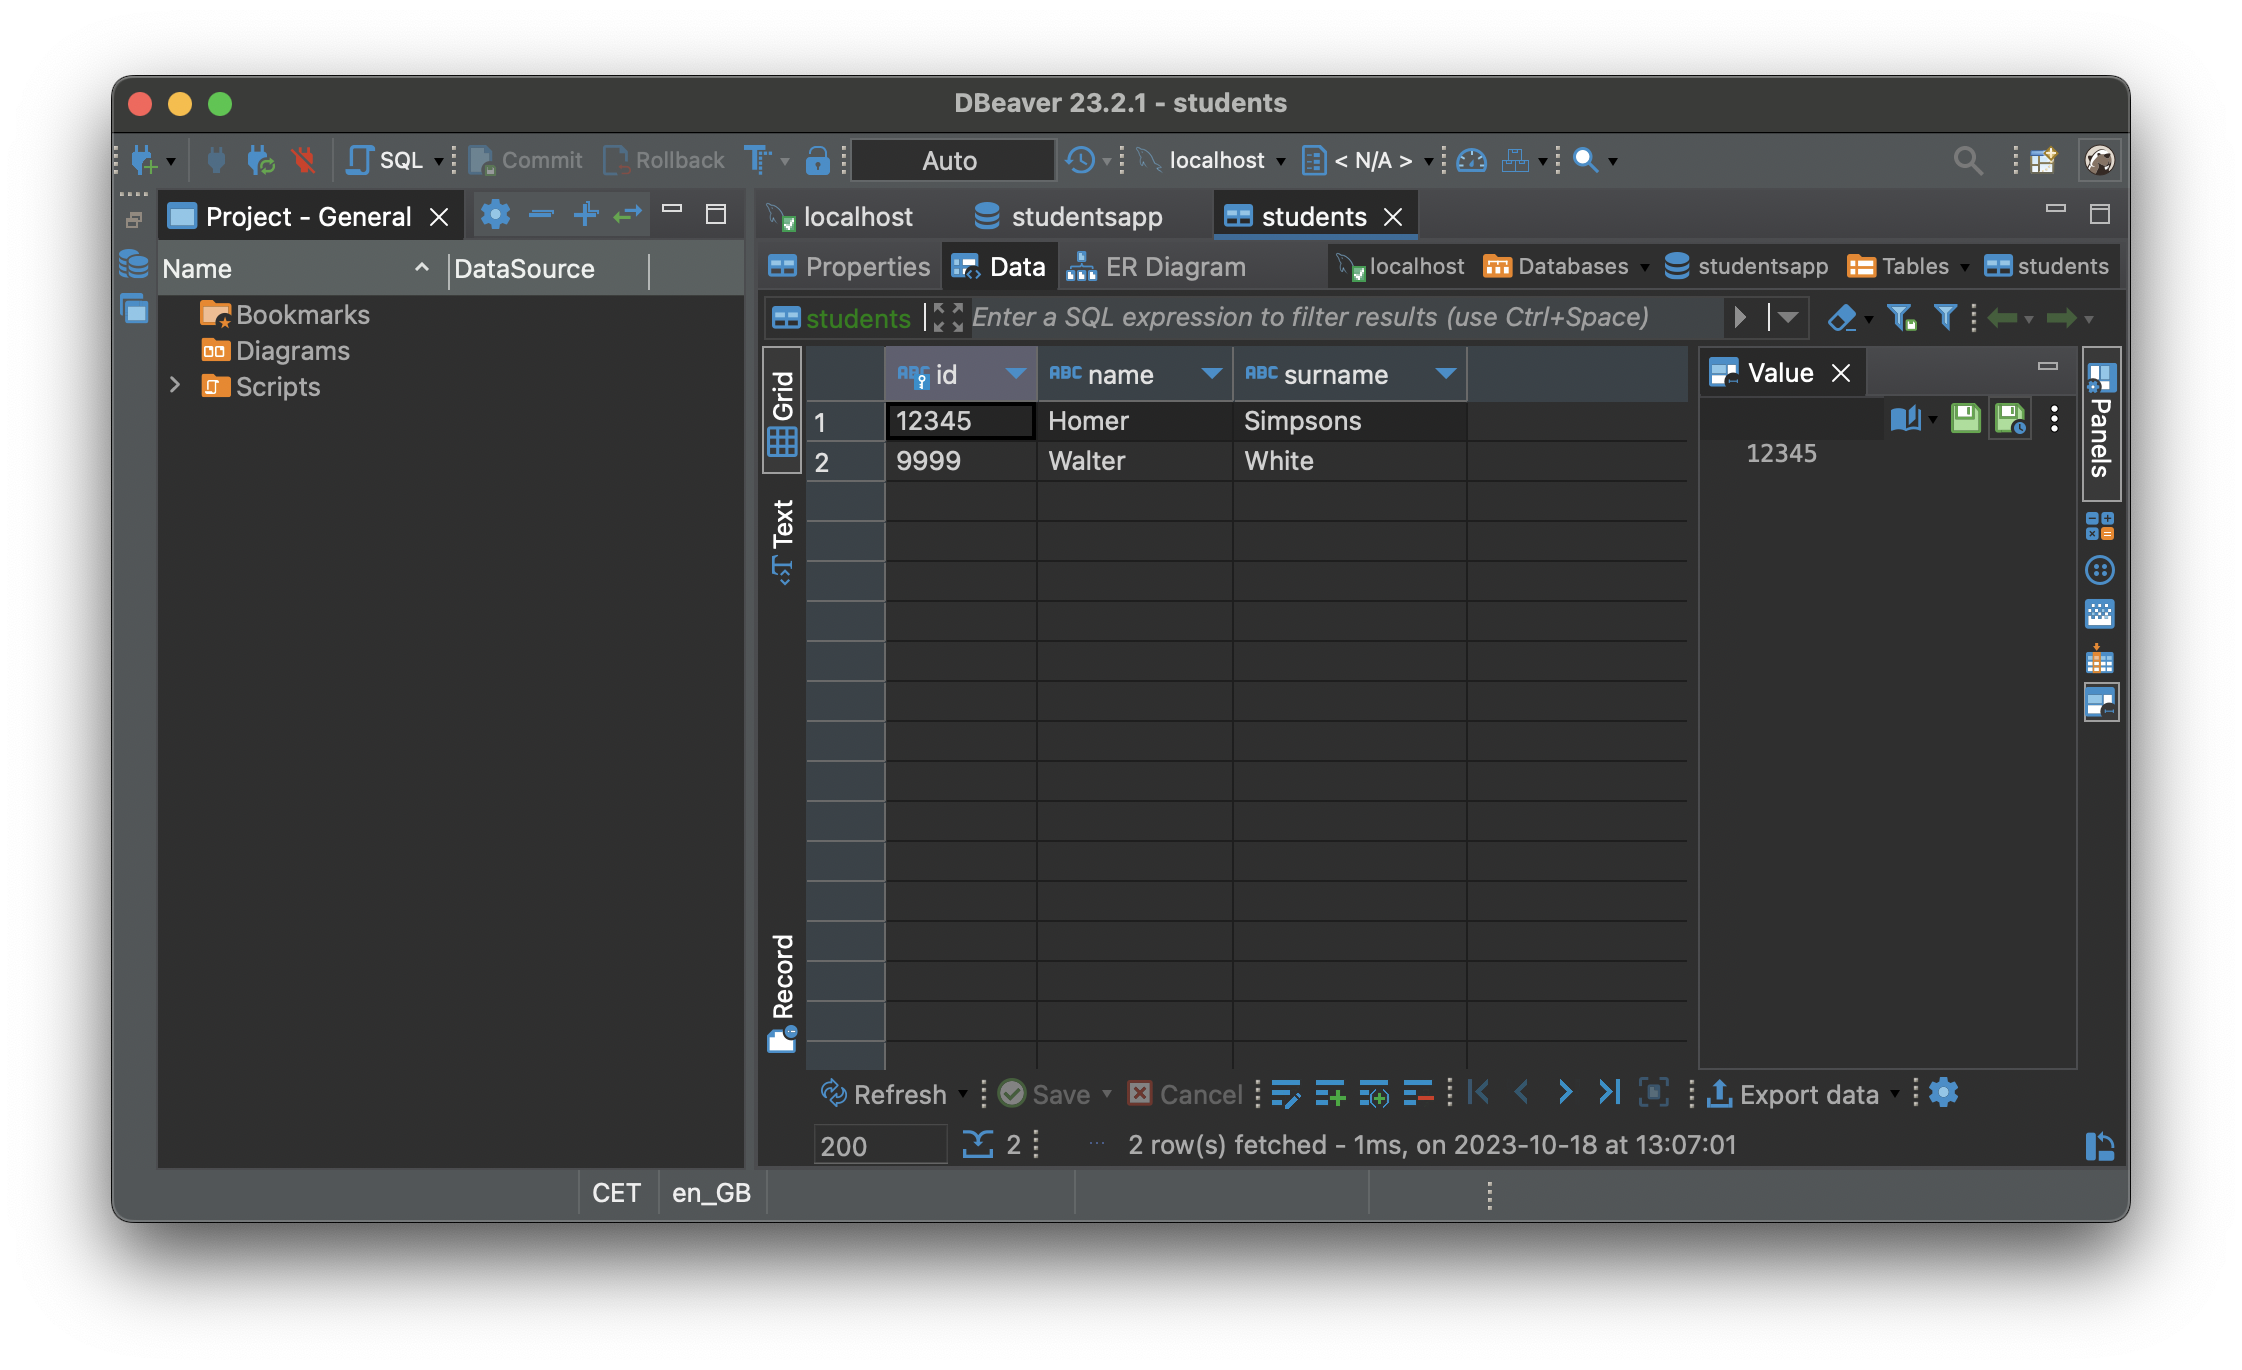Click save value icon in Value panel
The width and height of the screenshot is (2242, 1370).
point(1966,418)
